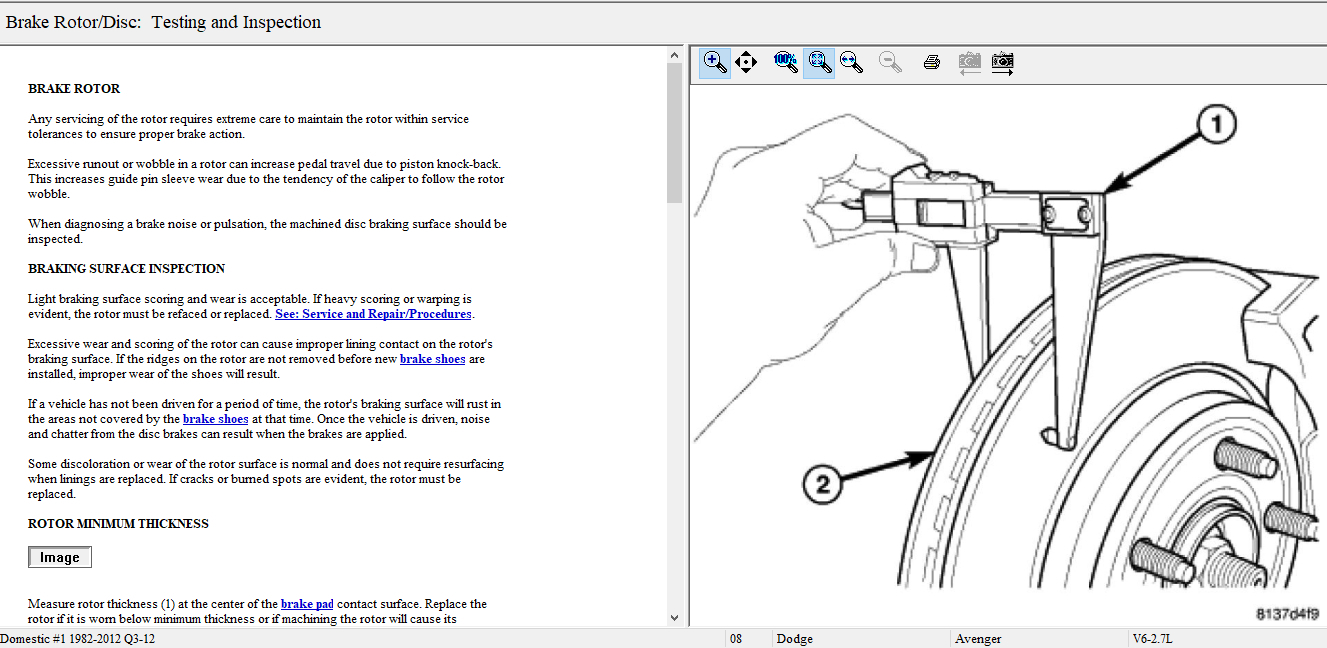Select the Dodge make in status bar

pos(794,639)
